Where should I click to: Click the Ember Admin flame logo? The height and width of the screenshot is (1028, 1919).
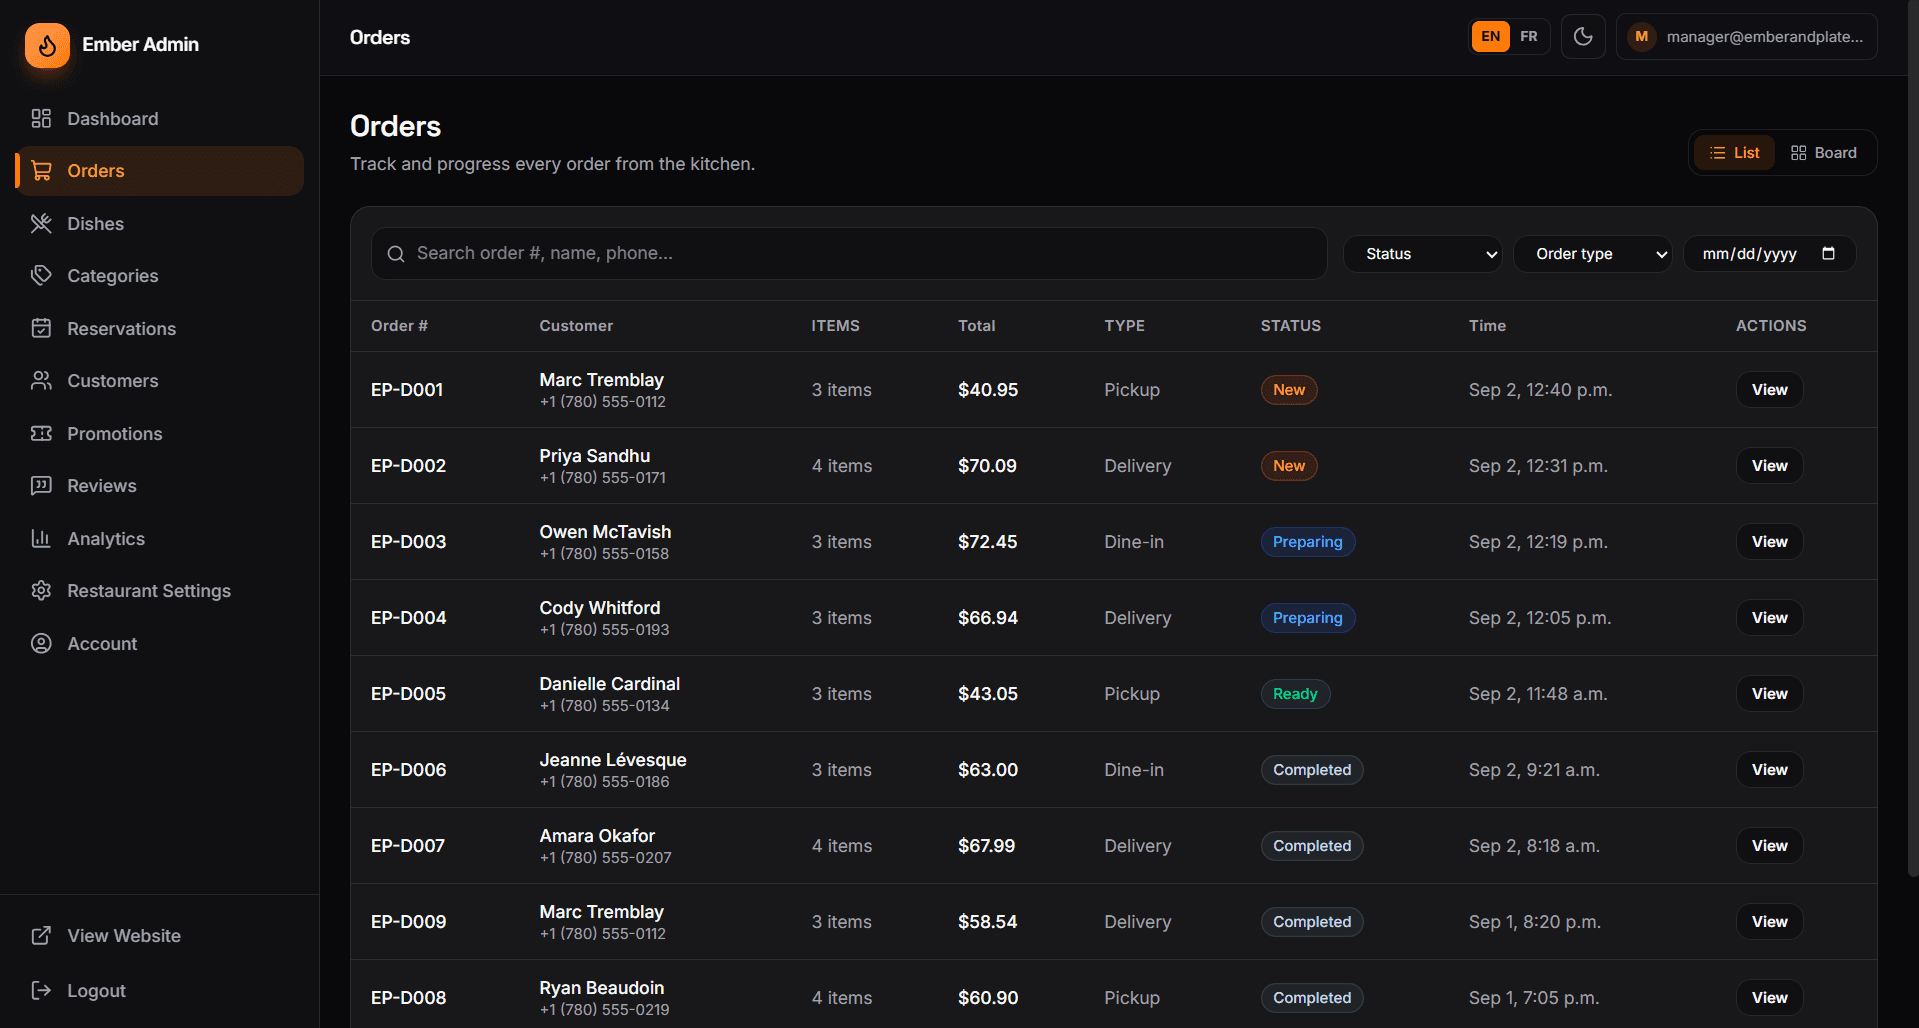click(x=47, y=45)
